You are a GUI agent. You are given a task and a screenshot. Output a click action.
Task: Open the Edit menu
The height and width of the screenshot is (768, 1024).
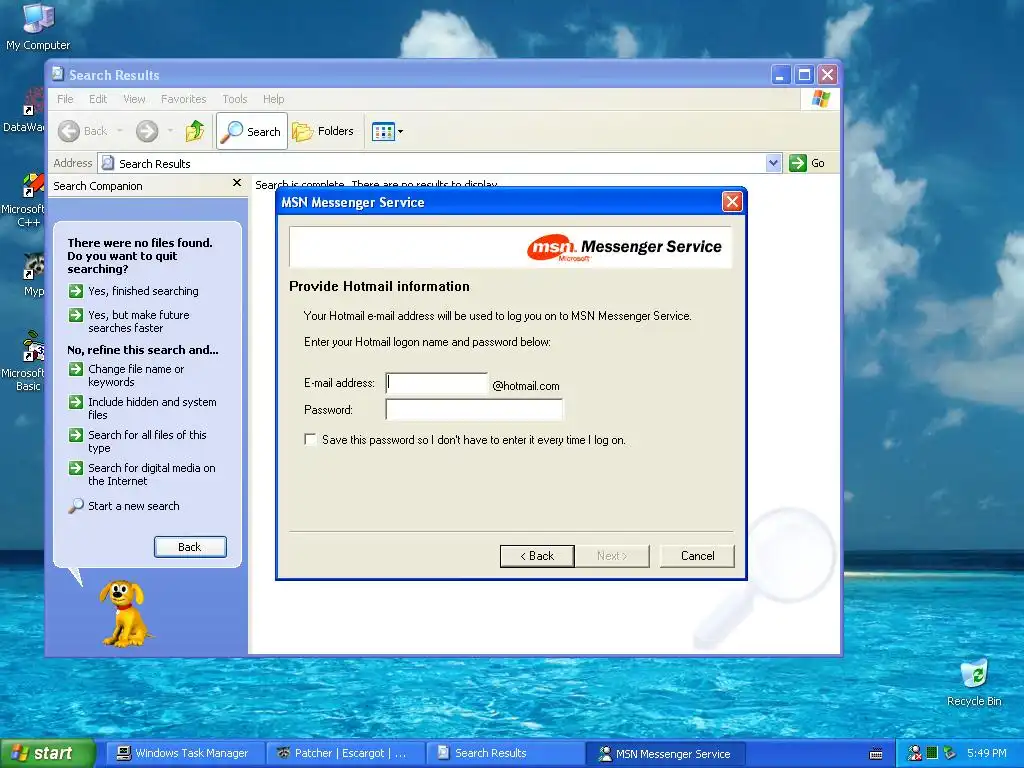(98, 99)
